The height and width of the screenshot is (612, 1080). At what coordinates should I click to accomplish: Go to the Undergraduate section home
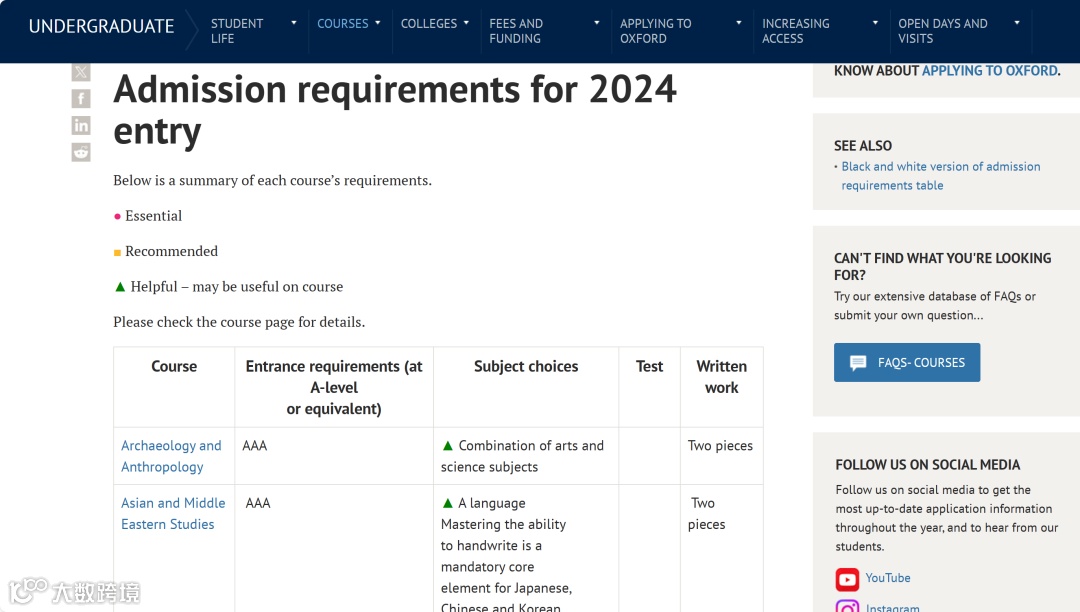point(101,27)
